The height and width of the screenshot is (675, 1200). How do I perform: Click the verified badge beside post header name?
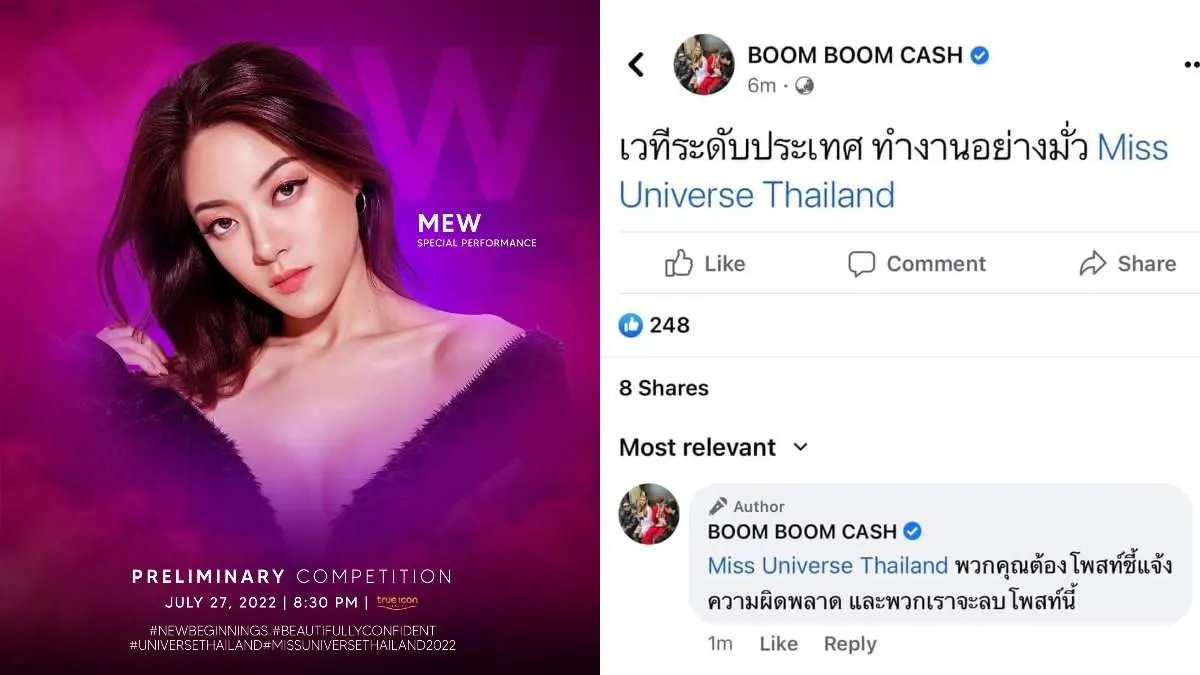[x=980, y=55]
